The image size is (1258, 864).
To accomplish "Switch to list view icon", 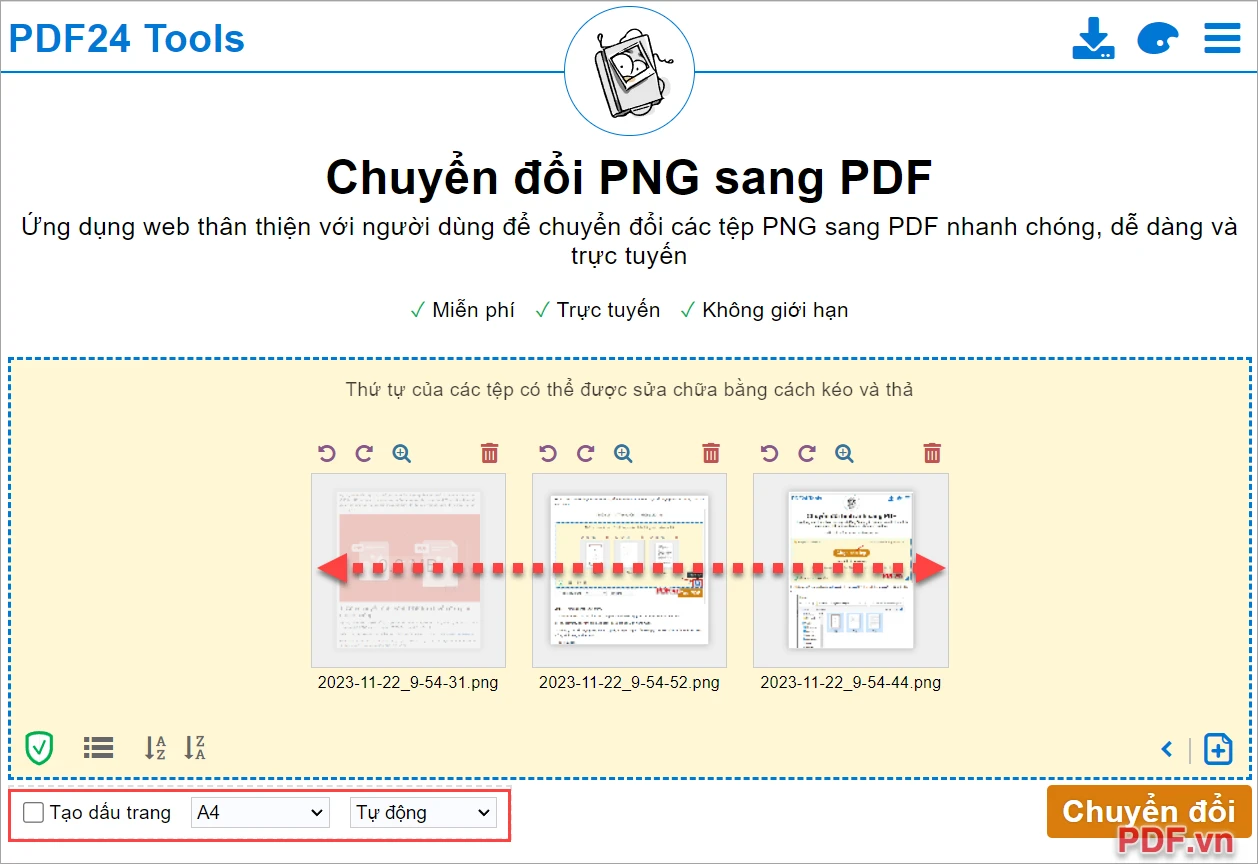I will pos(98,747).
